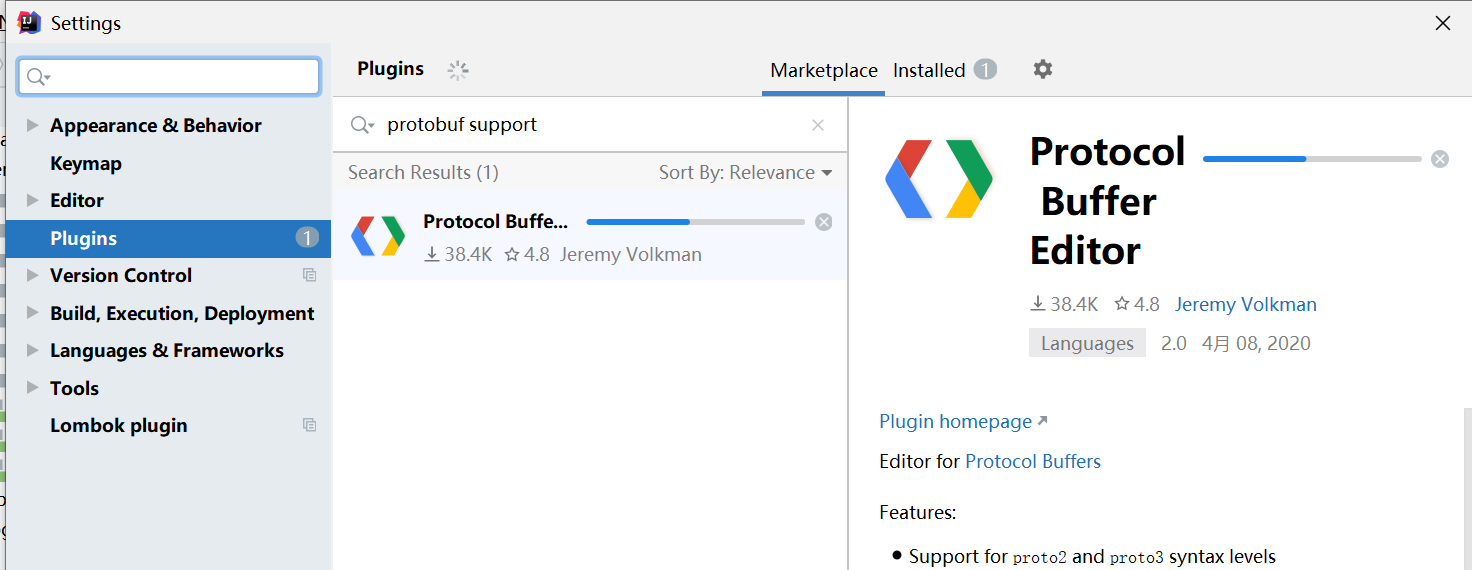The image size is (1472, 570).
Task: Switch to the Marketplace tab
Action: point(824,70)
